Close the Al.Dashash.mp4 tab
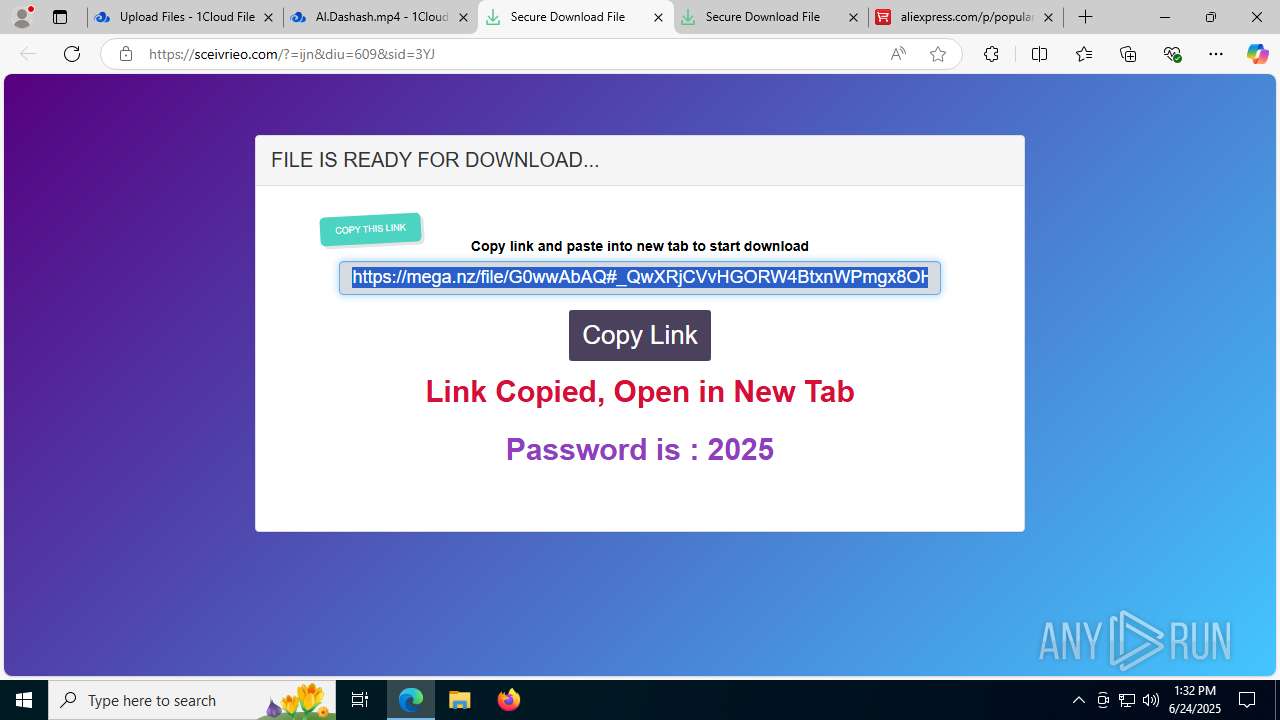Image resolution: width=1280 pixels, height=720 pixels. [463, 17]
